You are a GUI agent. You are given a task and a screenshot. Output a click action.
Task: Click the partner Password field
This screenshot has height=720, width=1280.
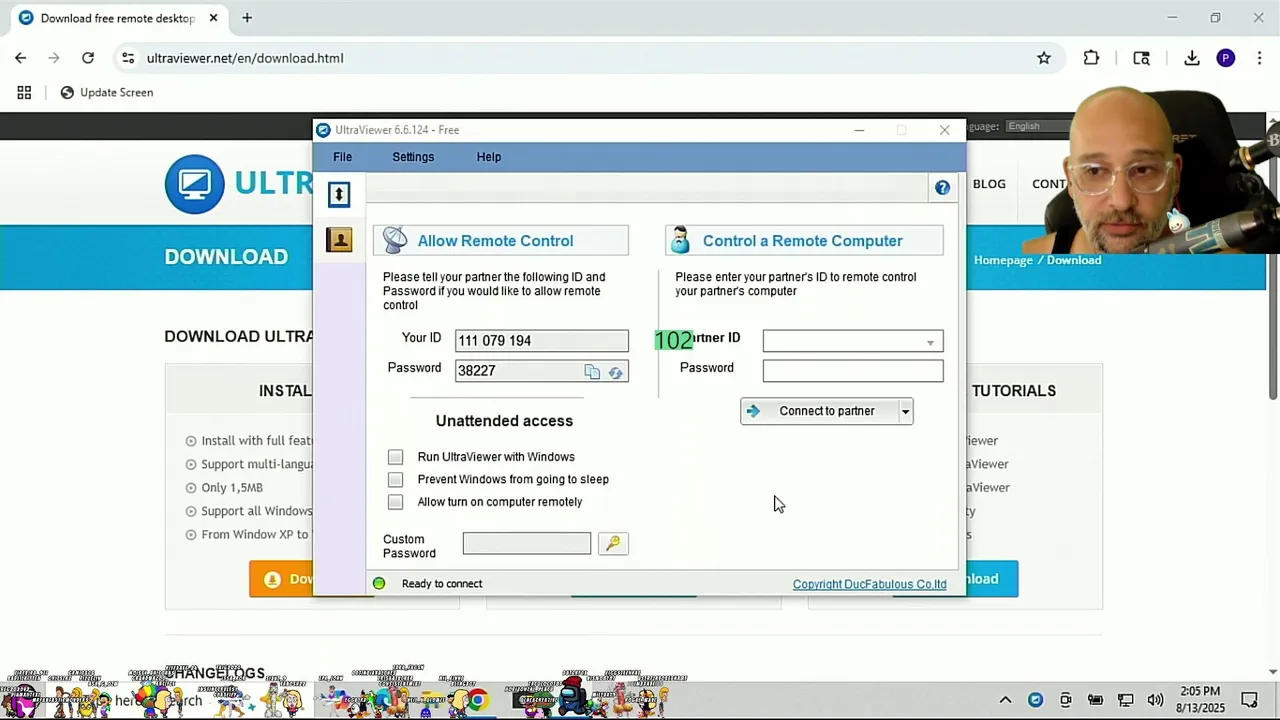(852, 371)
